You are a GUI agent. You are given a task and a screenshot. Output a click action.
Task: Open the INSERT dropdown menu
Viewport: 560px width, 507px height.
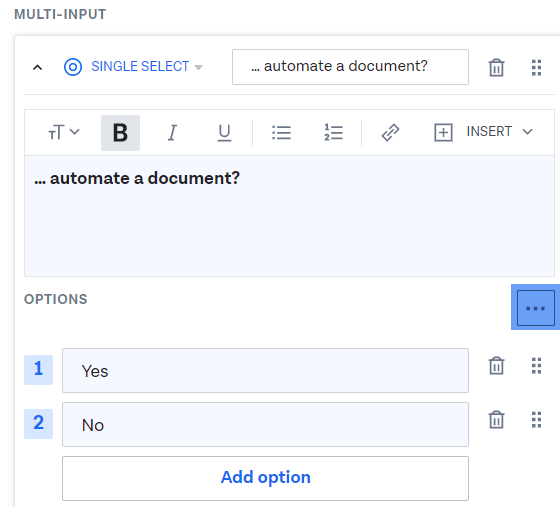[x=483, y=132]
